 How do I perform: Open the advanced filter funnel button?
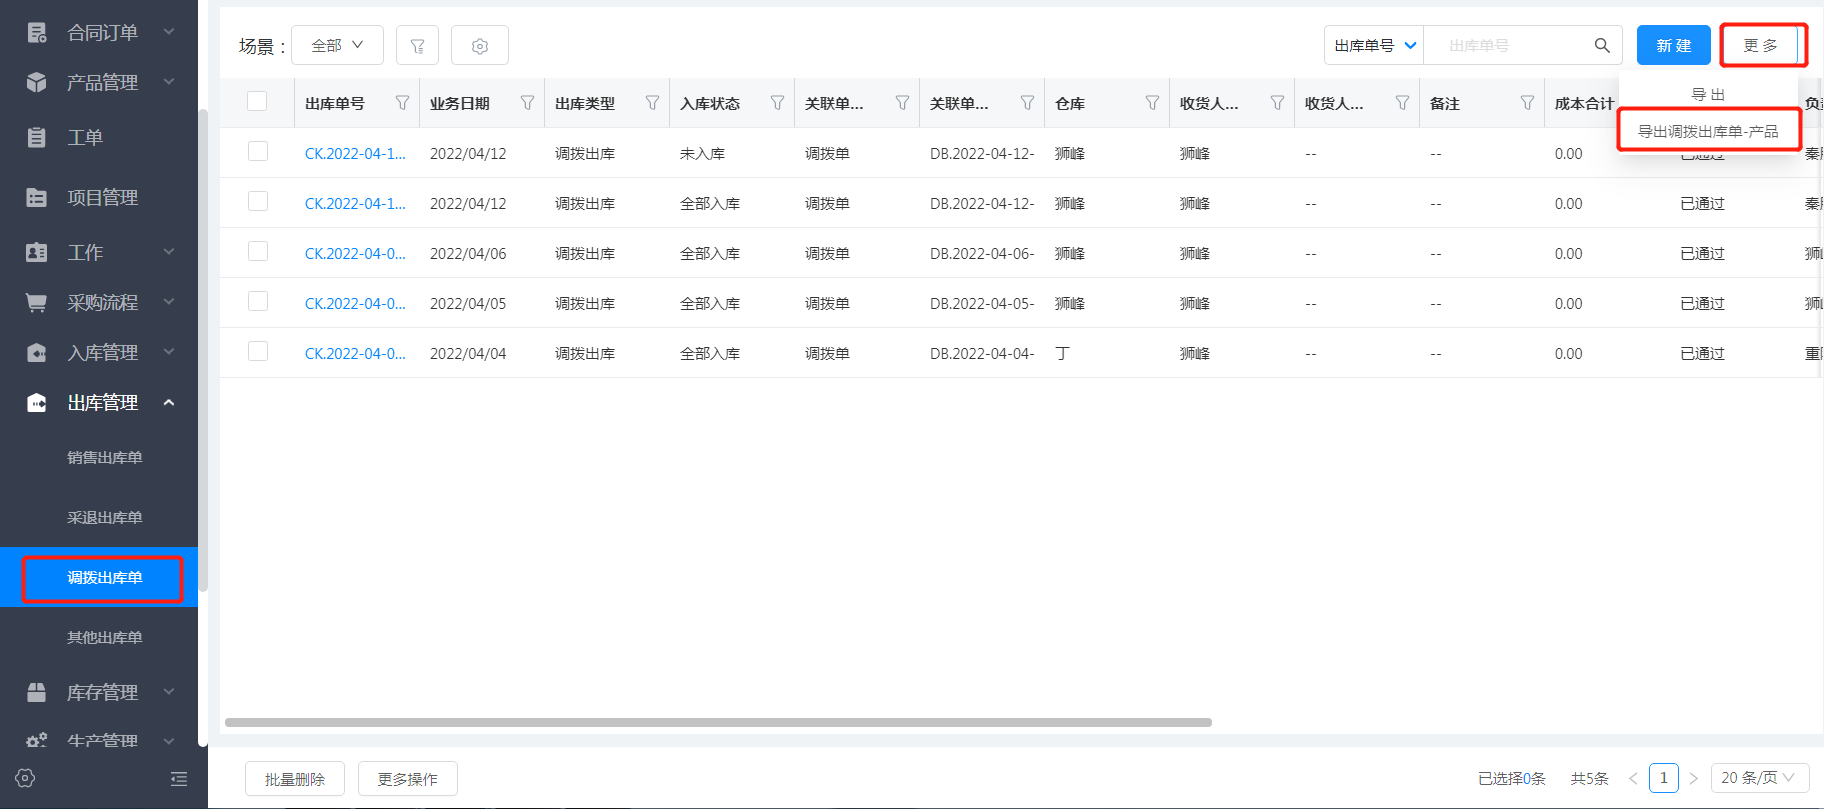(418, 46)
